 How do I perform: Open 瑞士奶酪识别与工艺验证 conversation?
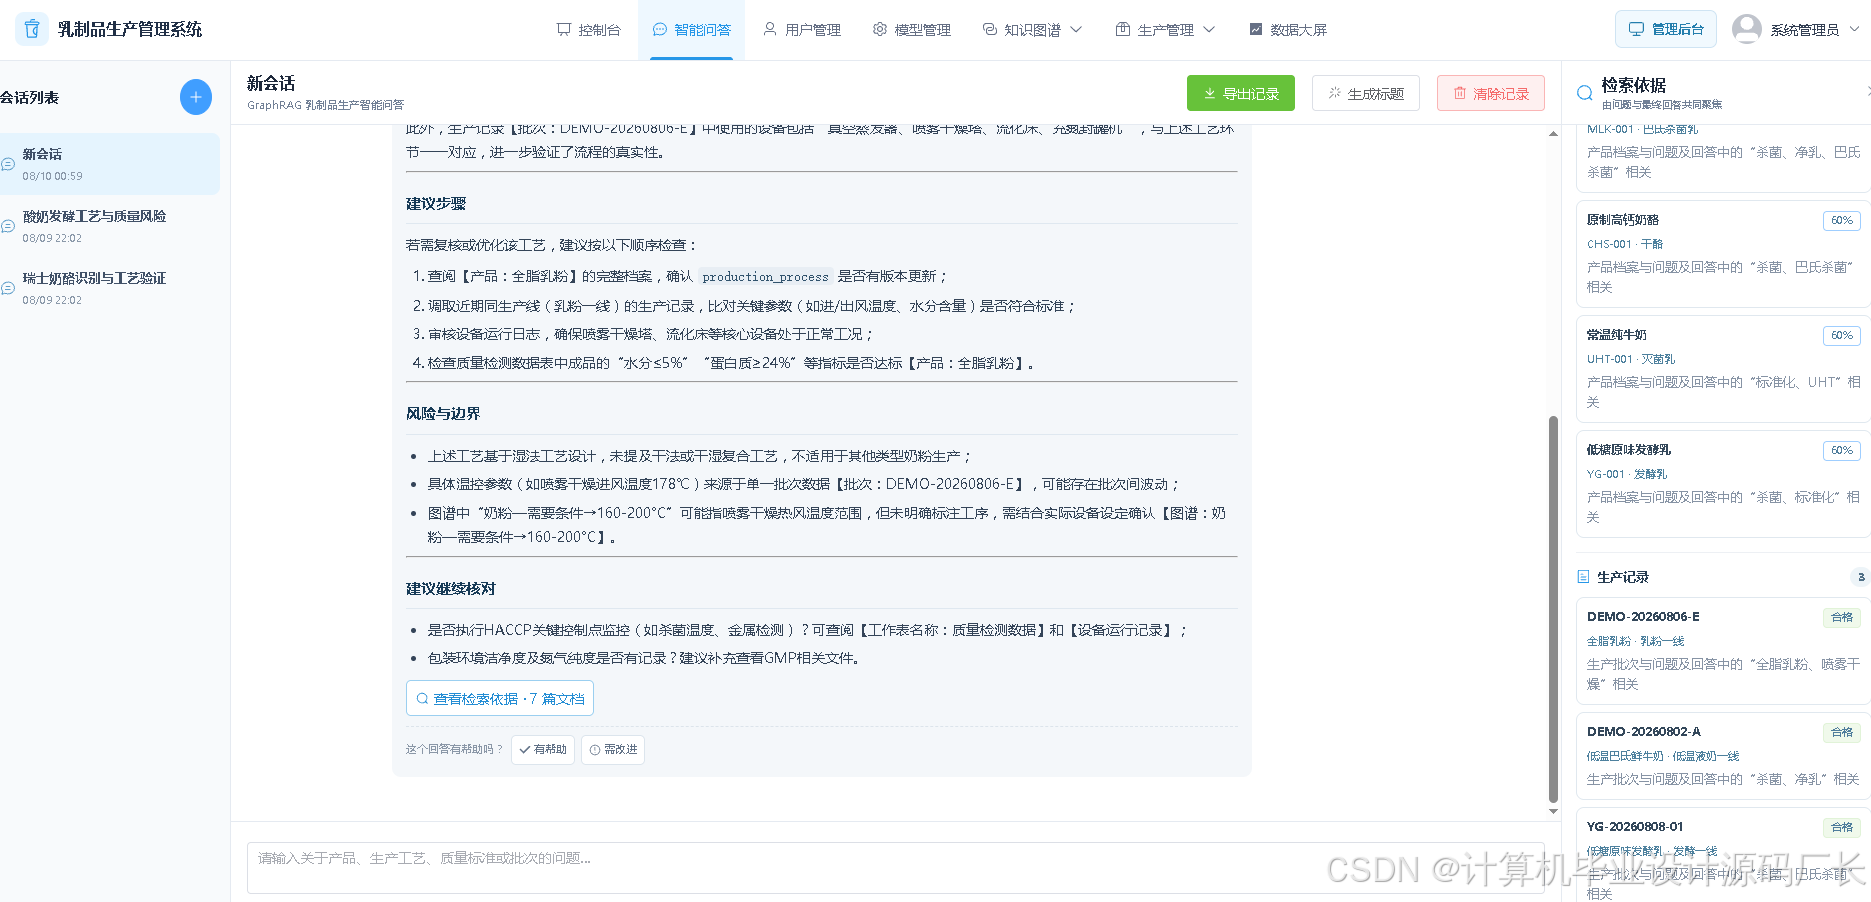(109, 288)
